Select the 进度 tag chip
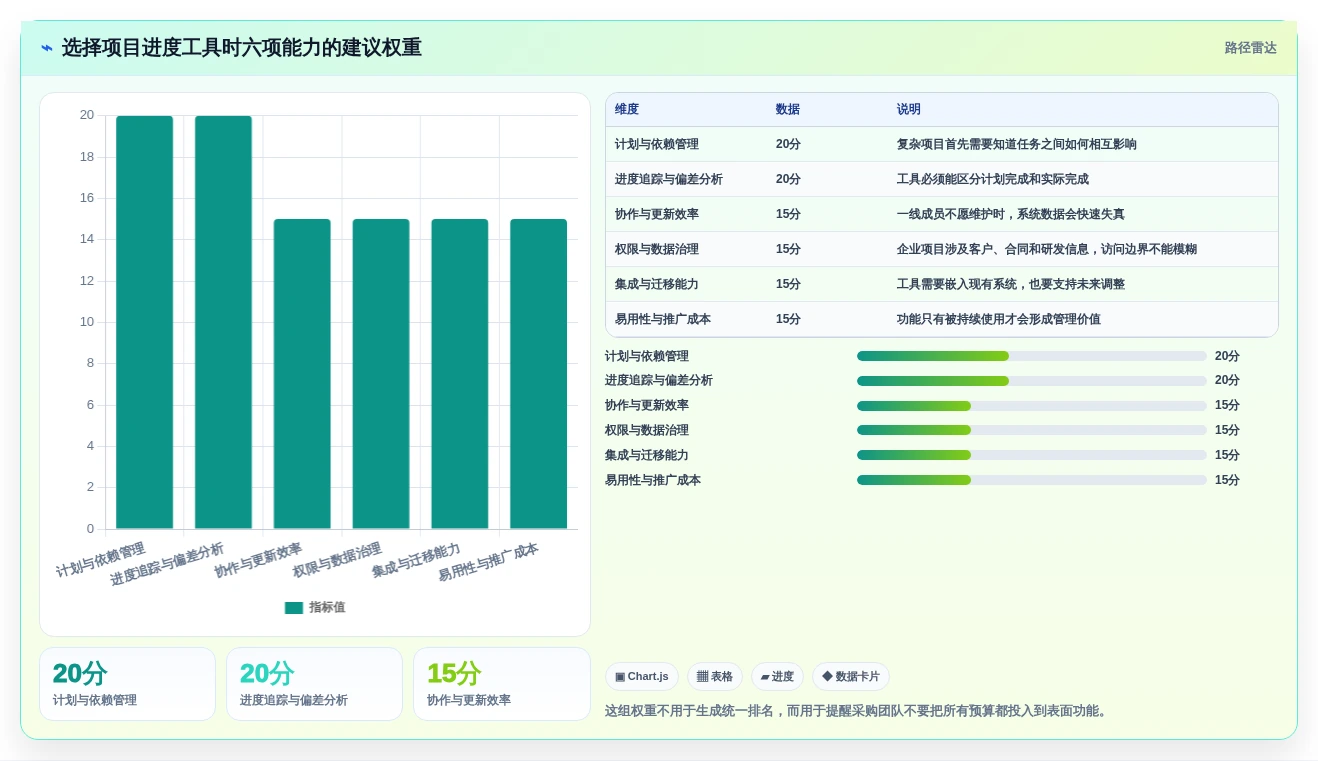1318x761 pixels. coord(777,677)
